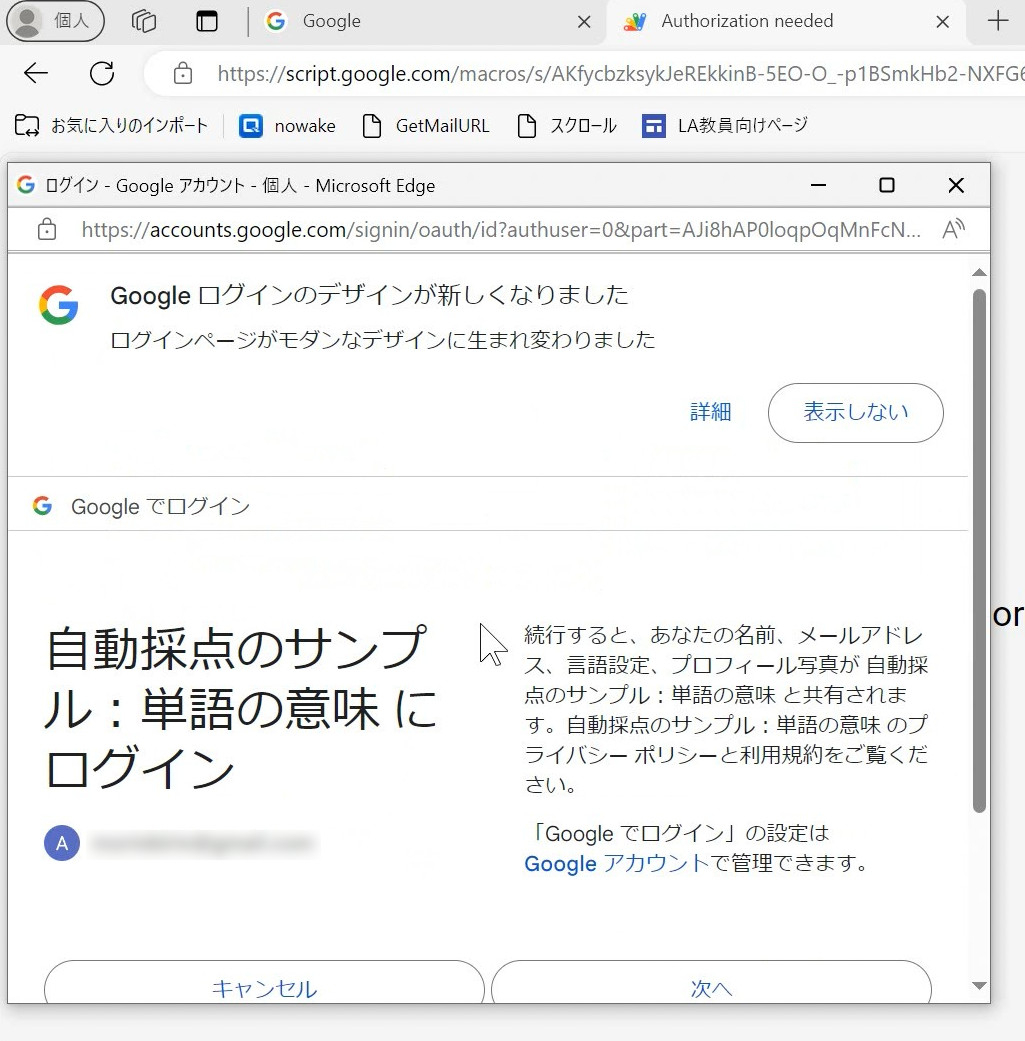Click the scrollbar down arrow in the popup
Image resolution: width=1025 pixels, height=1041 pixels.
coord(978,986)
